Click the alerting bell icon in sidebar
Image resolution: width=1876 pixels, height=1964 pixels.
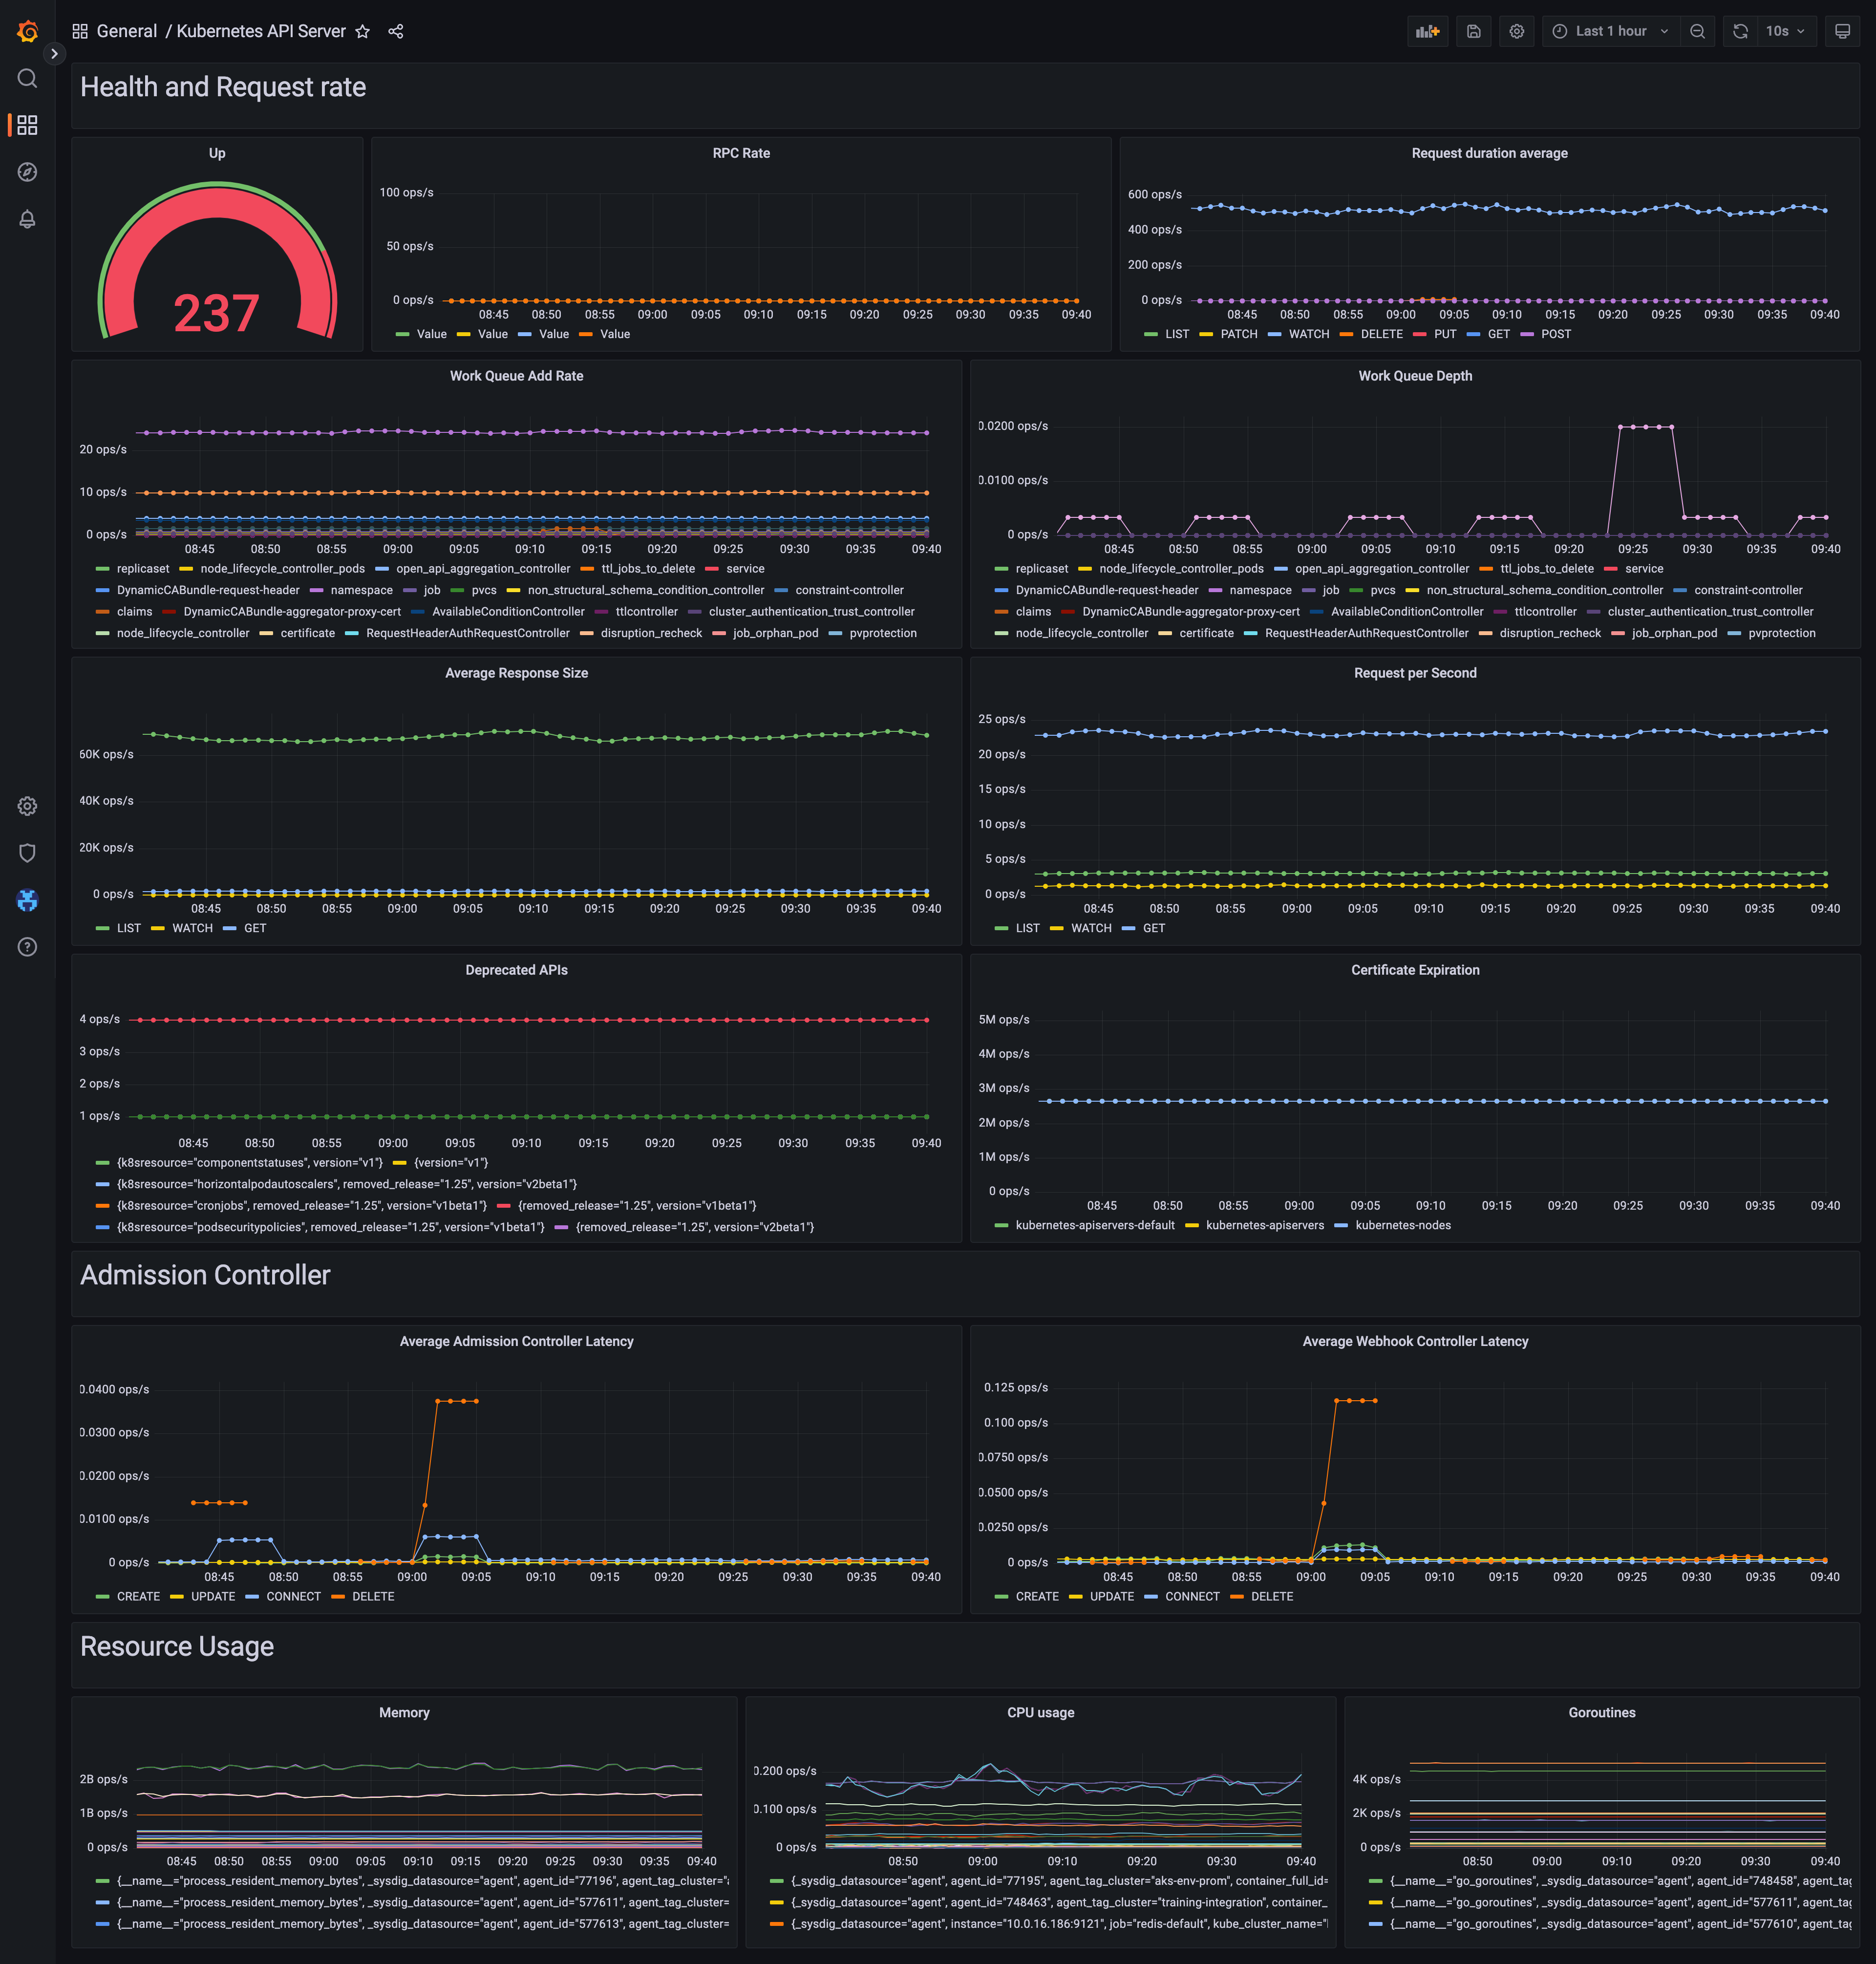pos(26,219)
